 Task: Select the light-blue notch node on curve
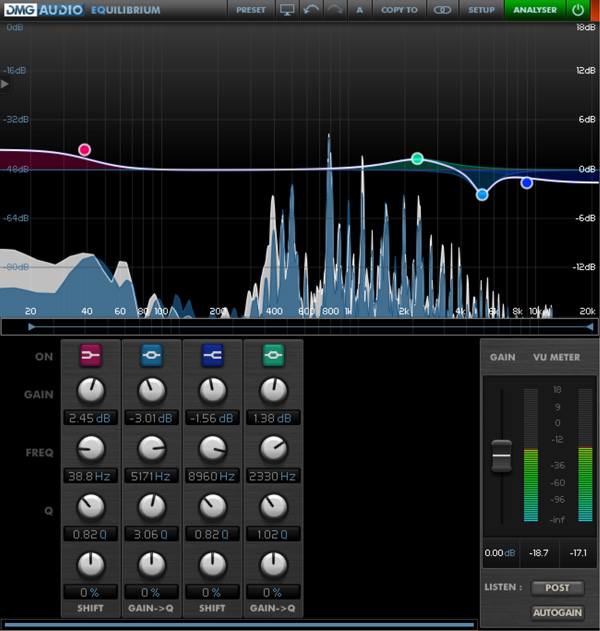(x=482, y=195)
